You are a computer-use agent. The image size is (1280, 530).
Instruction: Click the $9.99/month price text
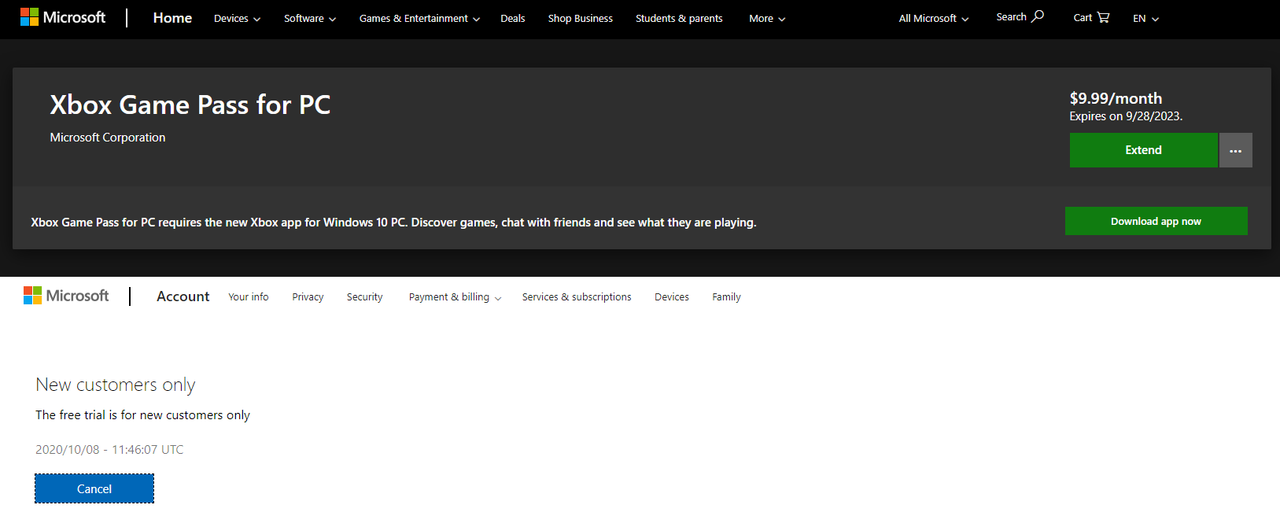tap(1116, 98)
